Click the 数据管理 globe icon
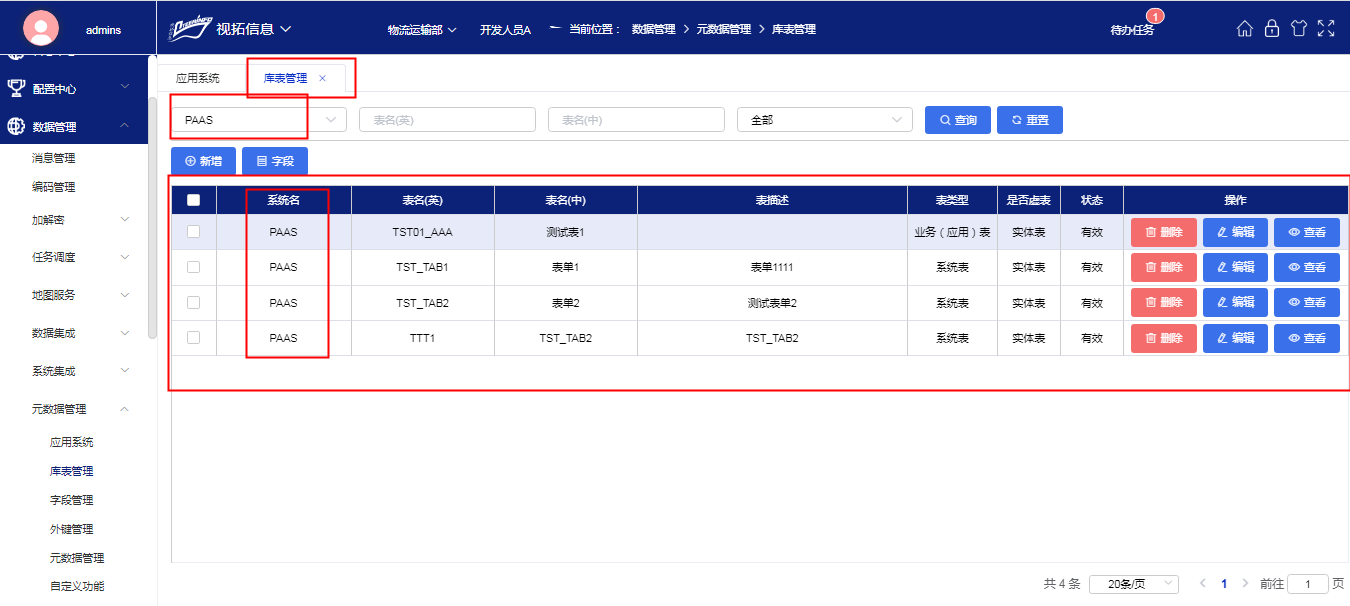This screenshot has width=1350, height=606. point(16,127)
